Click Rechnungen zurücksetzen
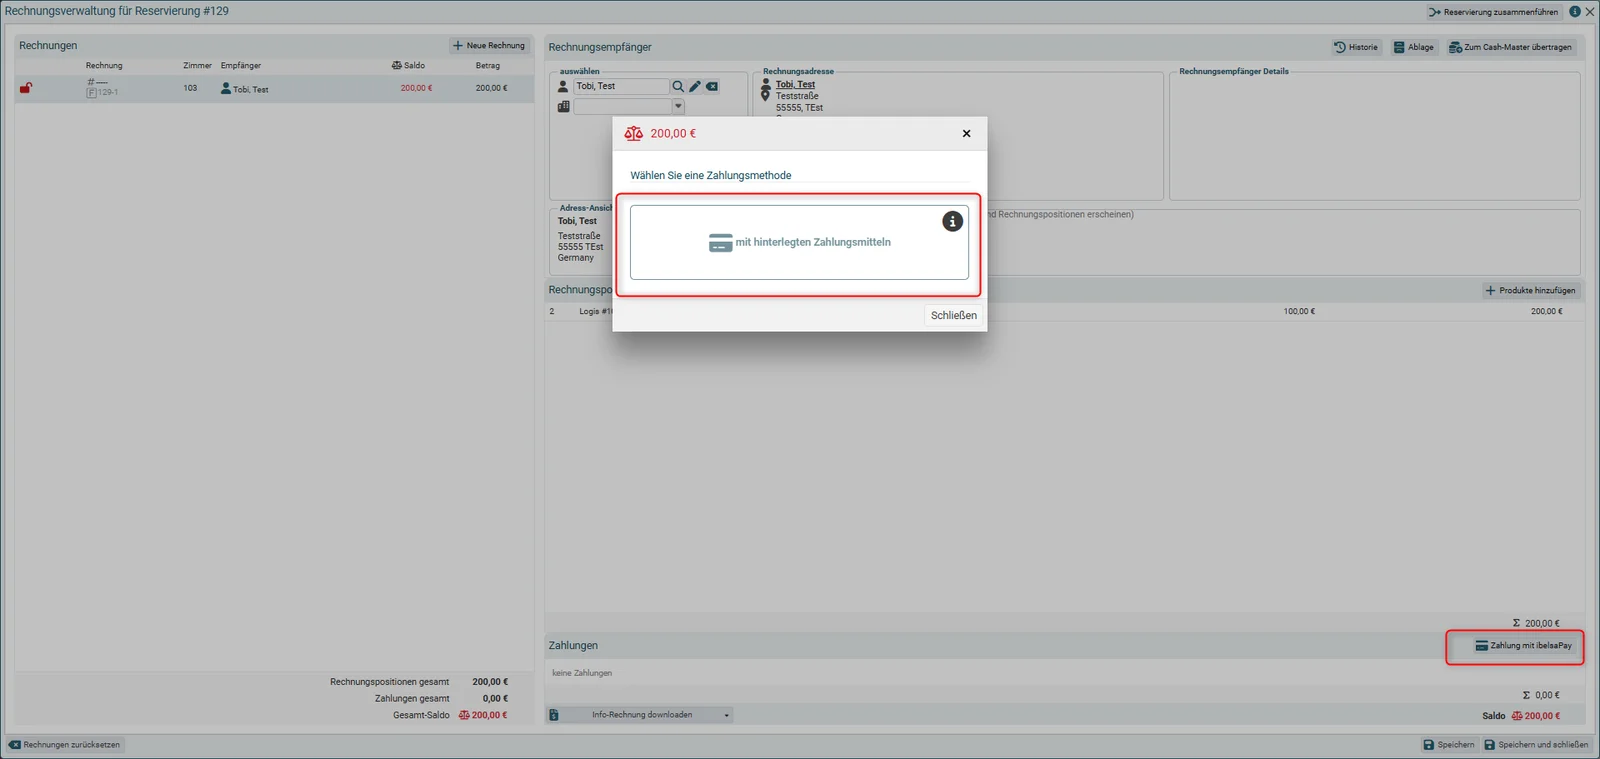The width and height of the screenshot is (1600, 759). (65, 745)
